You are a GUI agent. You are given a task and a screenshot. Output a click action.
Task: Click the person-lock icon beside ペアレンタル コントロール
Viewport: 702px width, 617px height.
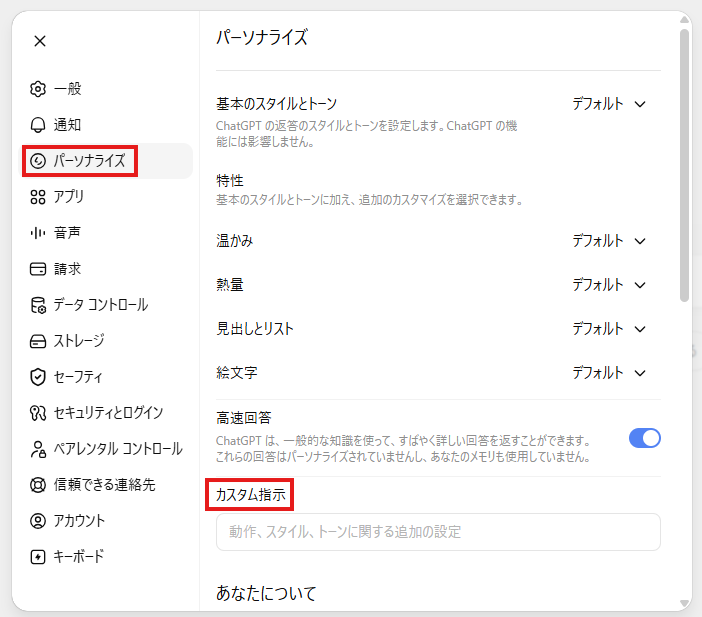pos(38,449)
